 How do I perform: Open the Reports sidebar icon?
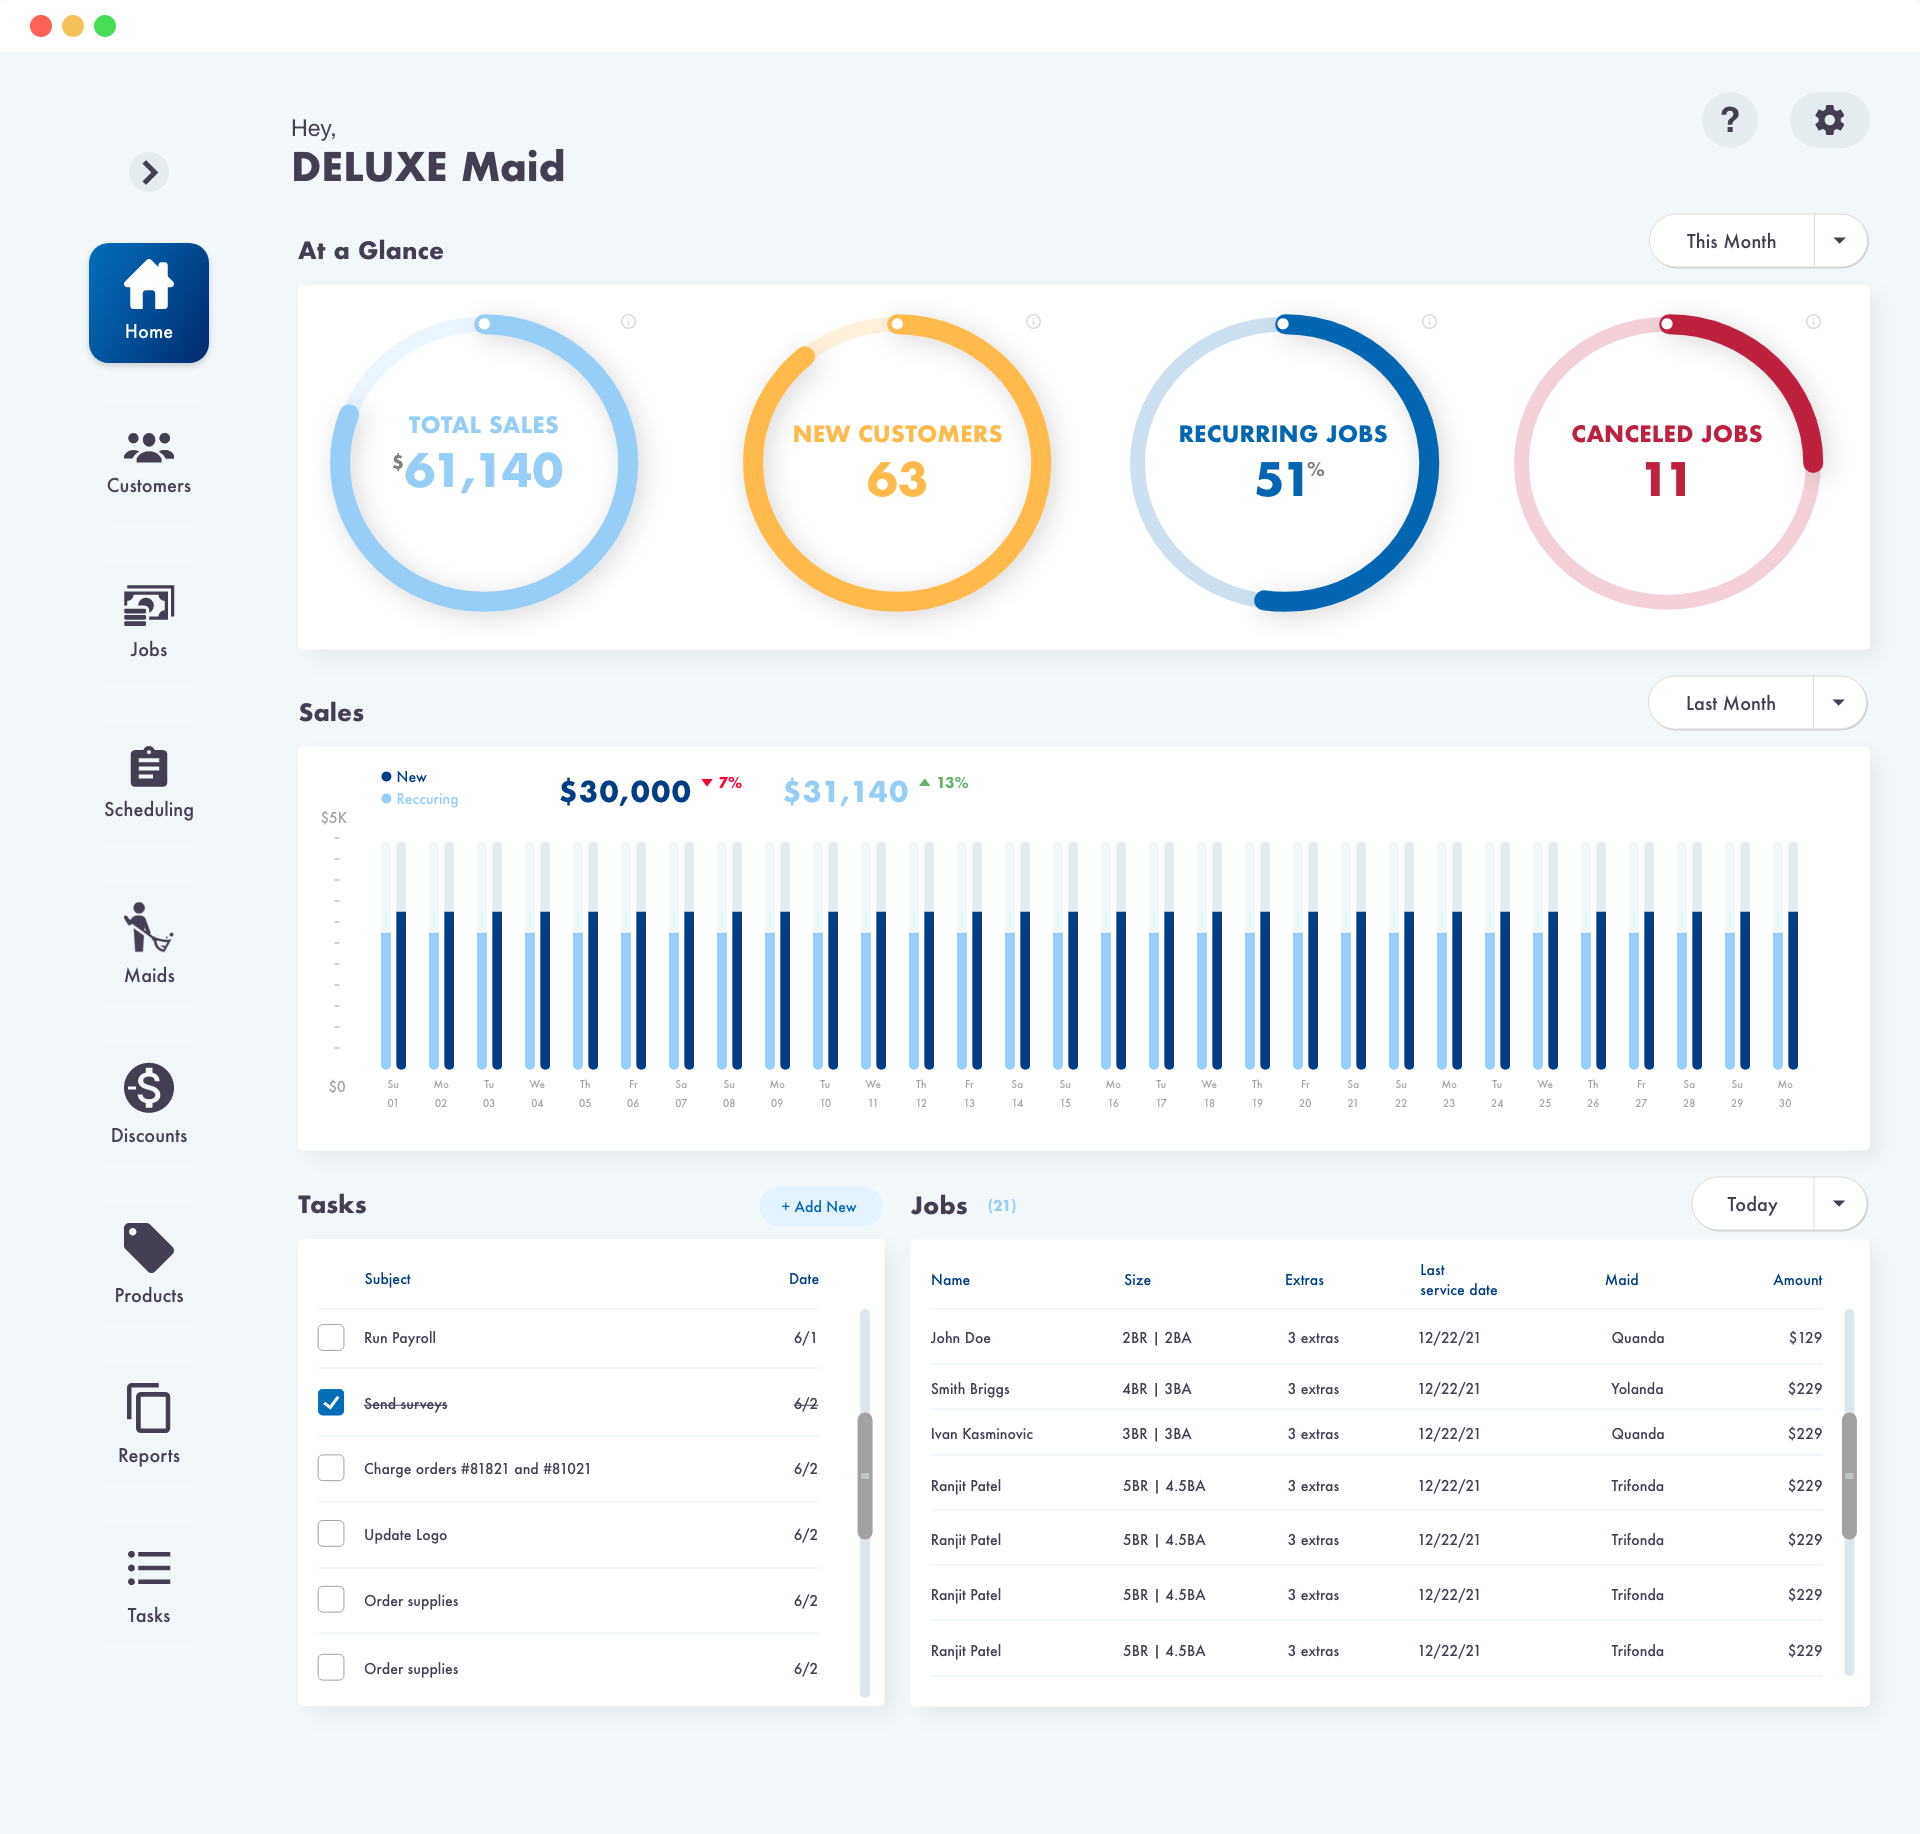coord(148,1408)
